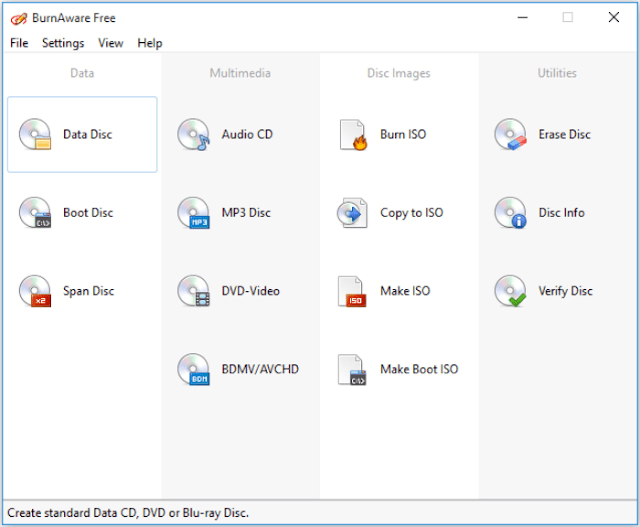Image resolution: width=640 pixels, height=527 pixels.
Task: Open the File menu
Action: click(19, 43)
